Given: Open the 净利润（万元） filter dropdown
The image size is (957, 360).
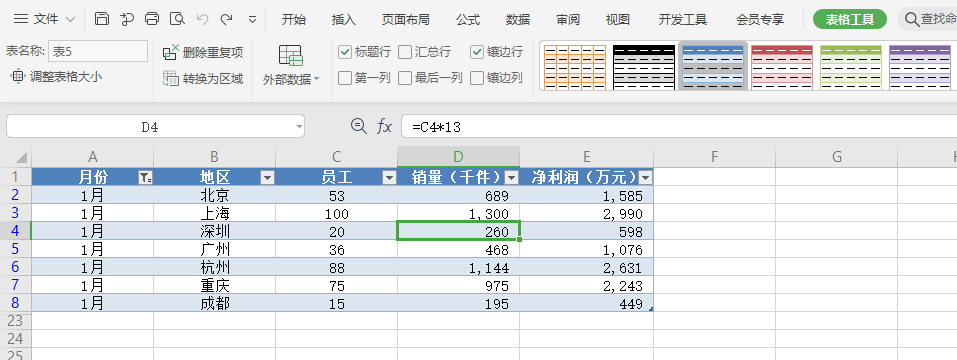Looking at the screenshot, I should click(645, 178).
